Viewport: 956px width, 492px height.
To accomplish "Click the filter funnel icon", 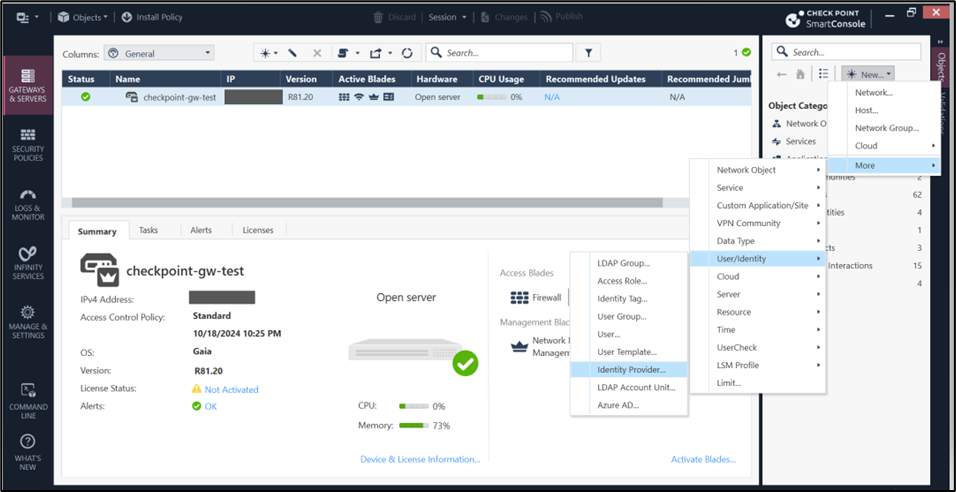I will [x=589, y=53].
